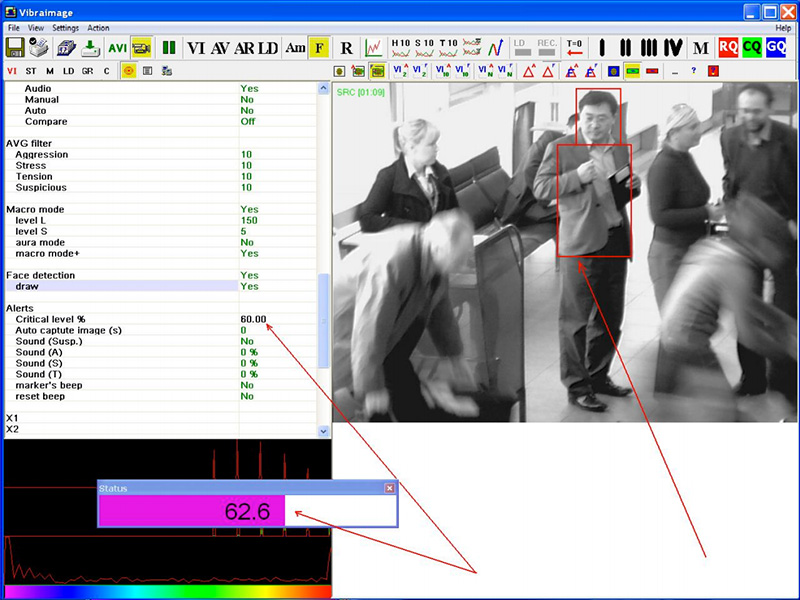The height and width of the screenshot is (600, 800).
Task: Open the View menu
Action: coord(36,28)
